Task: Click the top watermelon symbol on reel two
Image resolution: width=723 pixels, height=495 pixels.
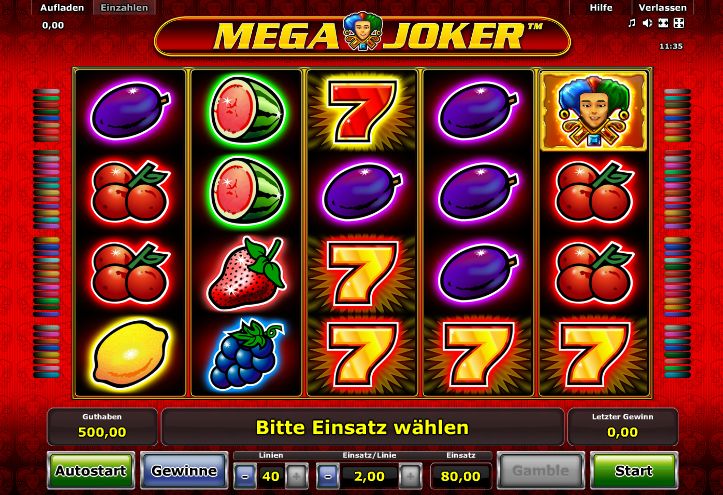Action: (247, 110)
